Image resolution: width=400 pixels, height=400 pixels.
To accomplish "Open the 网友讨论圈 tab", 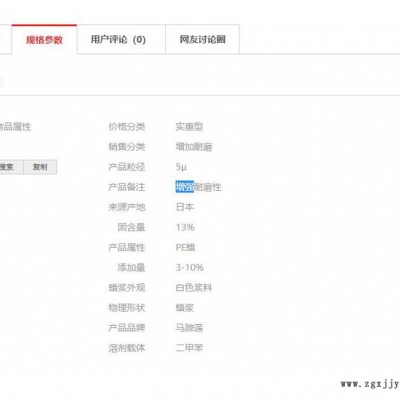I will 202,39.
